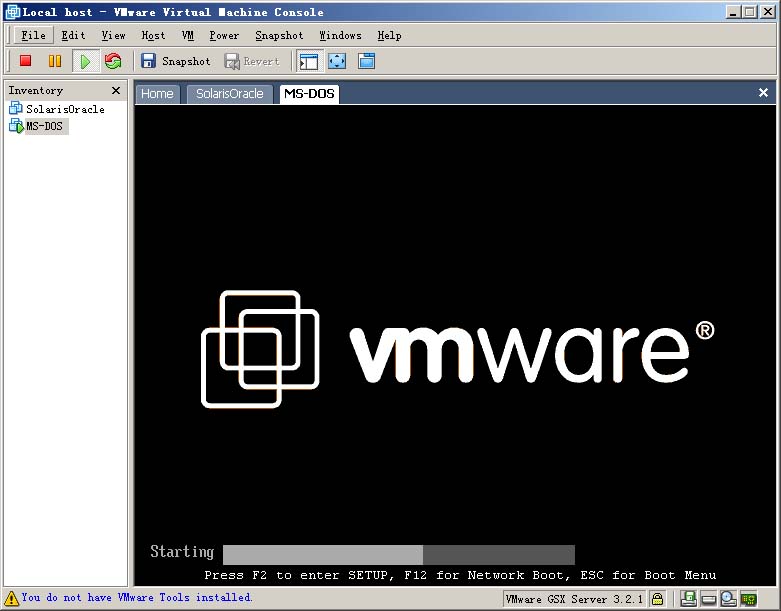Close the current MS-DOS tab
The width and height of the screenshot is (781, 611).
pyautogui.click(x=763, y=92)
